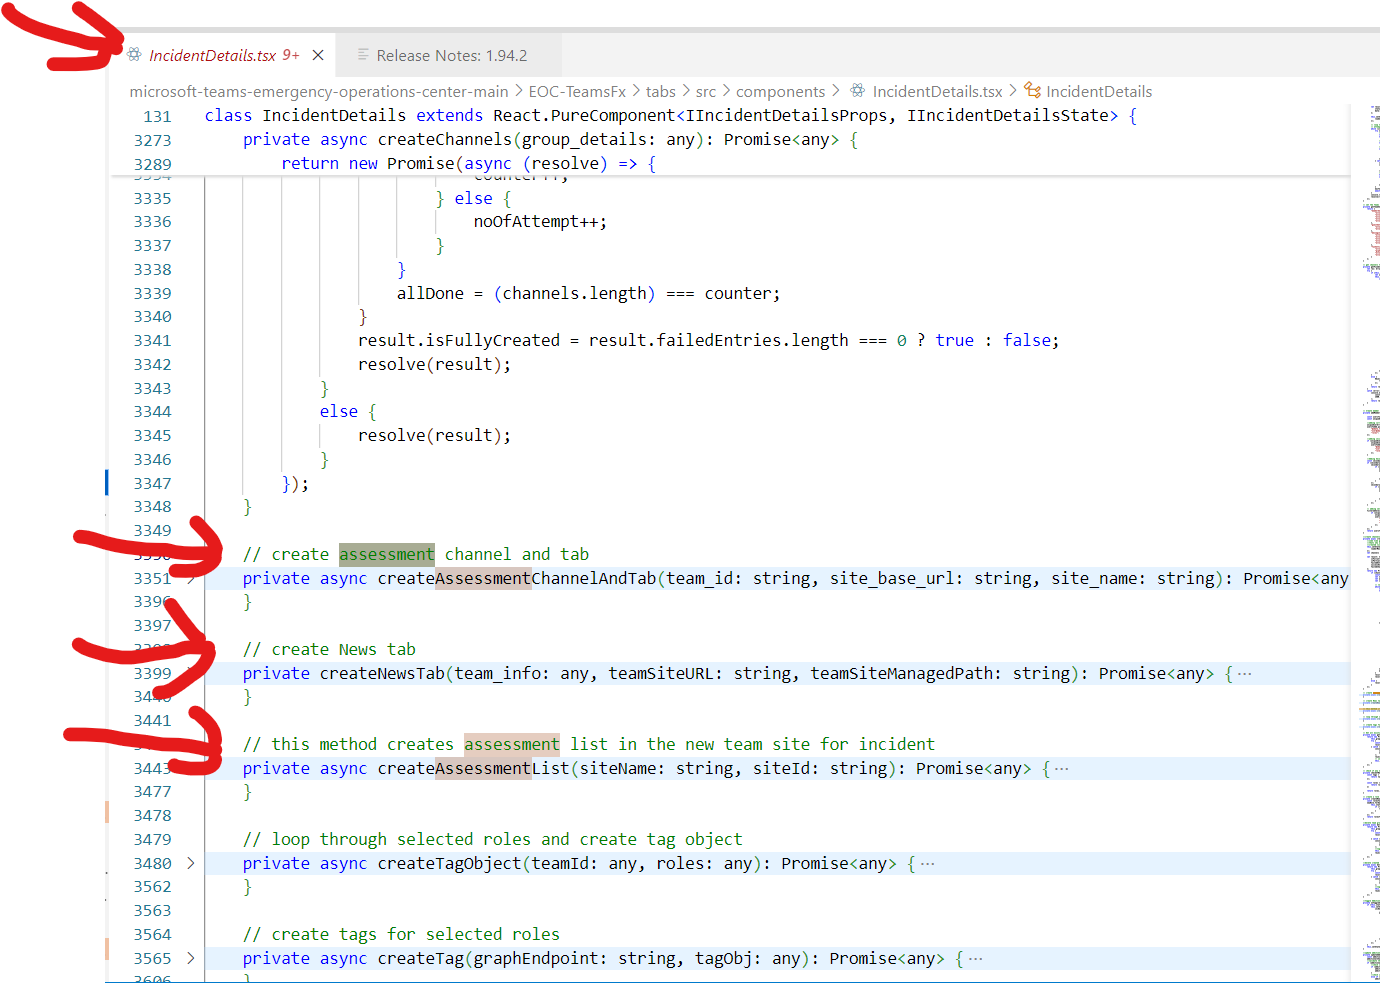
Task: Click 'result.isFullyCreated' on line 3341
Action: point(459,340)
